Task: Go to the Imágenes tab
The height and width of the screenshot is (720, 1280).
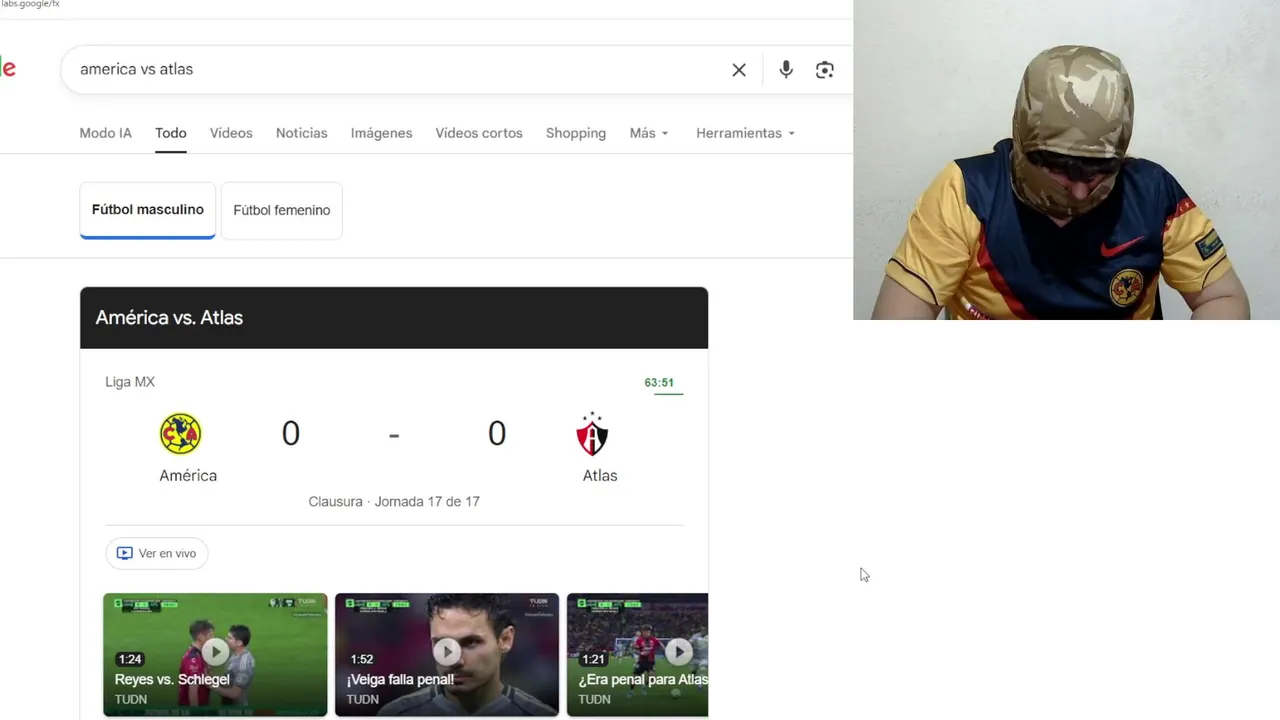Action: [381, 133]
